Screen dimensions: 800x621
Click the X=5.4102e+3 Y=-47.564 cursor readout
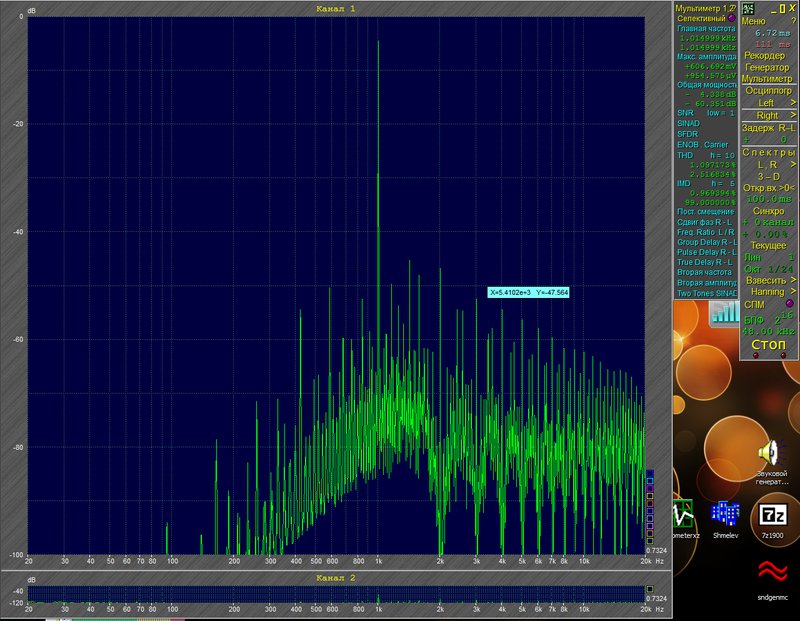coord(528,292)
